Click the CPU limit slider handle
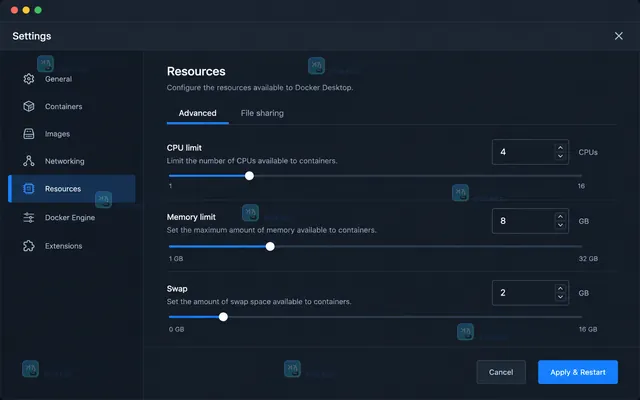640x400 pixels. click(x=249, y=176)
